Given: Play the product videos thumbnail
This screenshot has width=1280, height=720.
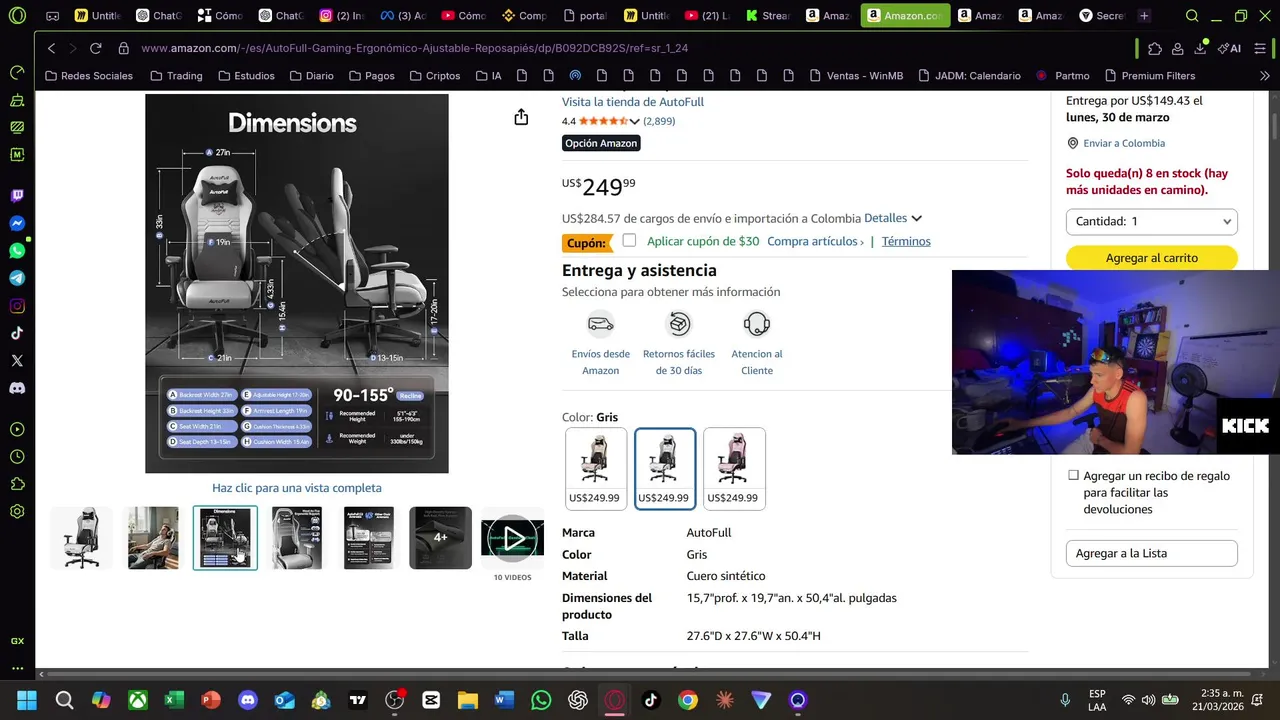Looking at the screenshot, I should (x=513, y=538).
